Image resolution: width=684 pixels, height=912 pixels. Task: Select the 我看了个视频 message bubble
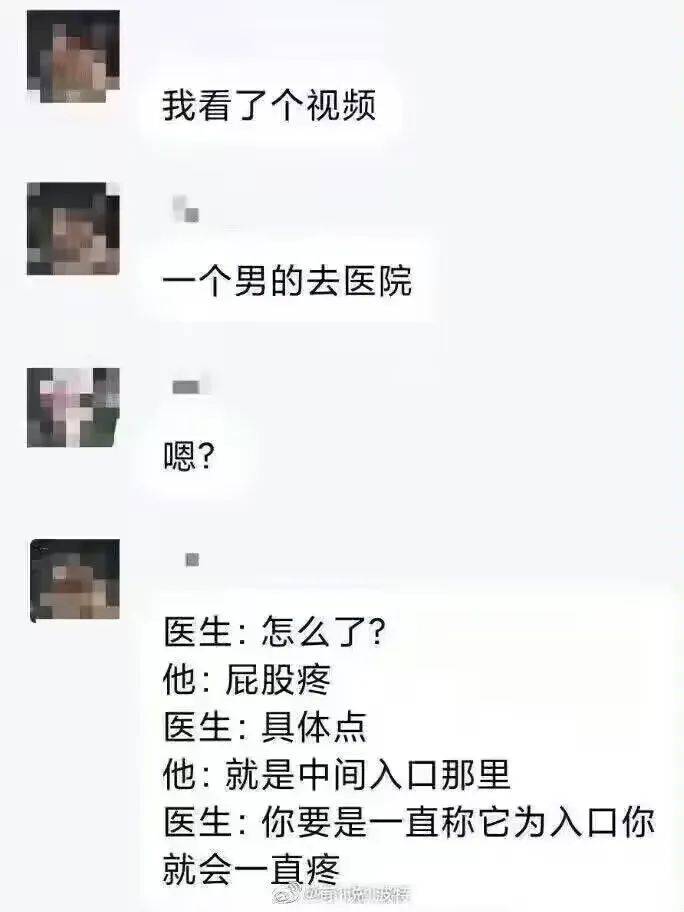tap(269, 105)
